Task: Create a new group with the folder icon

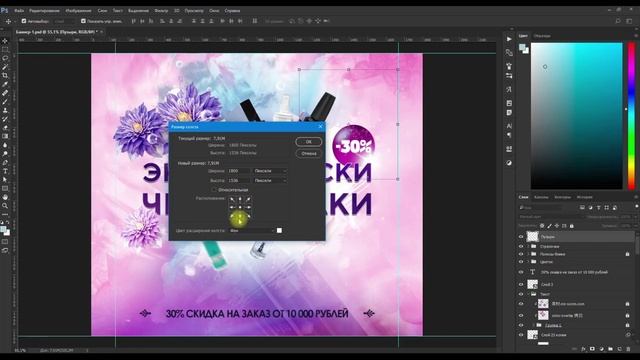Action: (x=610, y=349)
